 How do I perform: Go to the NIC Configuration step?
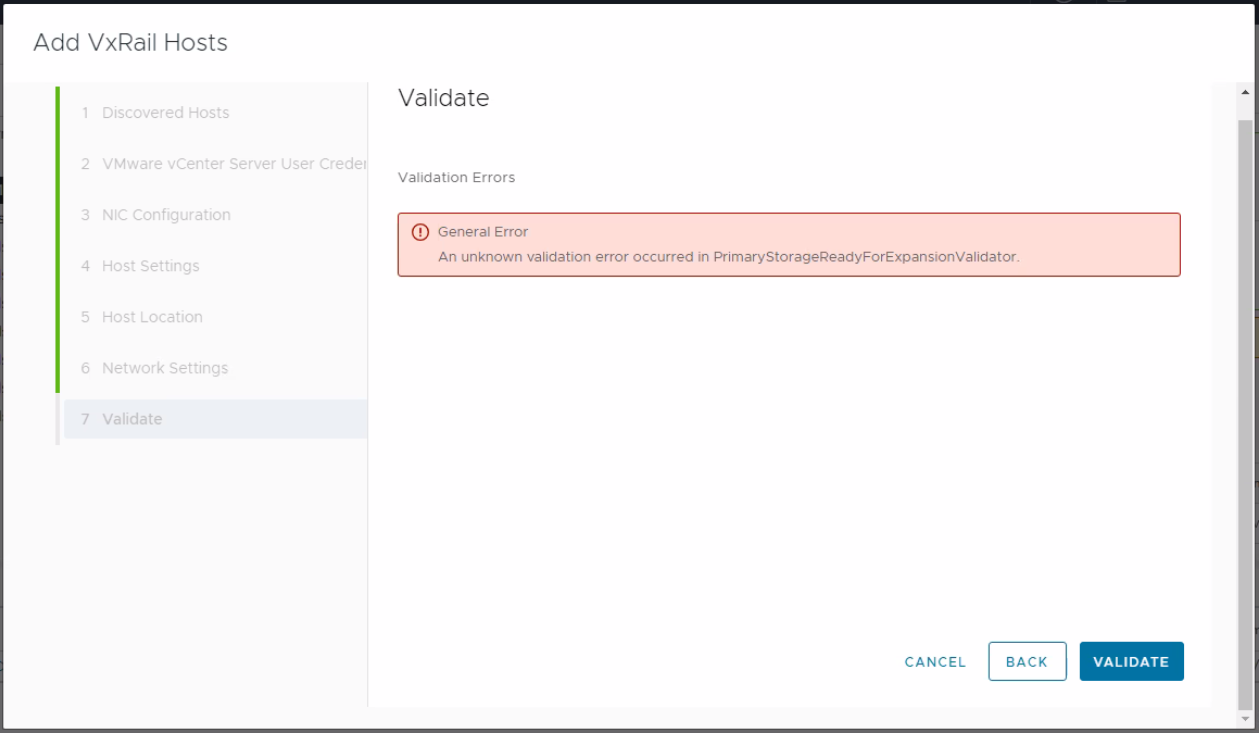click(166, 214)
